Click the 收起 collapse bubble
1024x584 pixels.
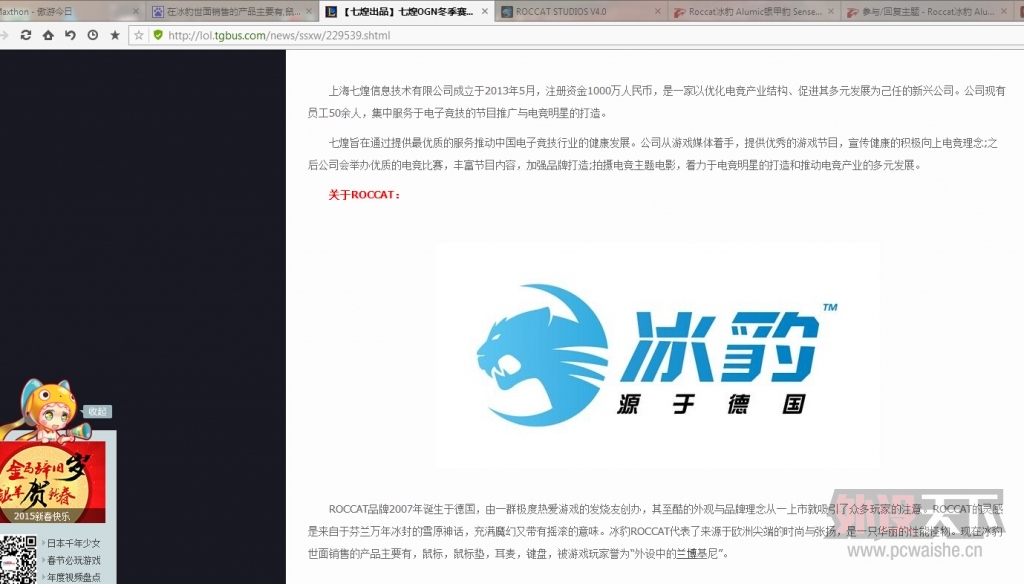point(97,412)
